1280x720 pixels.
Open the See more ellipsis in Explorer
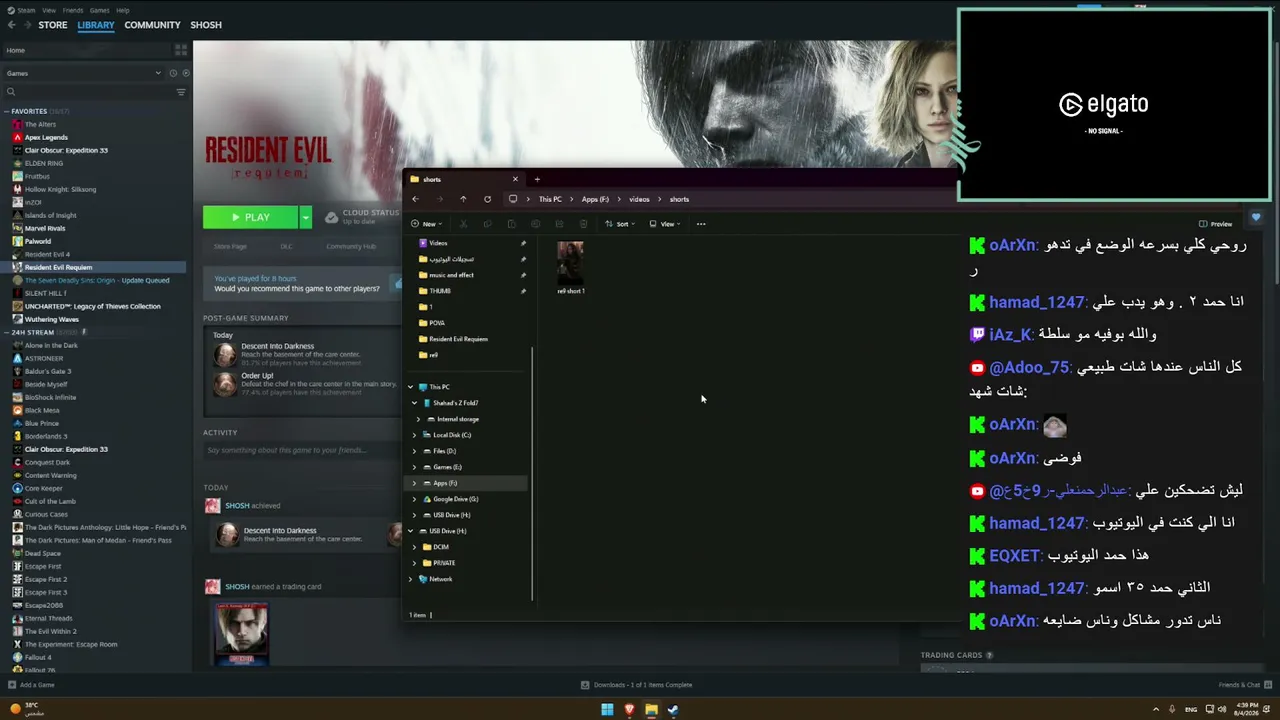[701, 224]
